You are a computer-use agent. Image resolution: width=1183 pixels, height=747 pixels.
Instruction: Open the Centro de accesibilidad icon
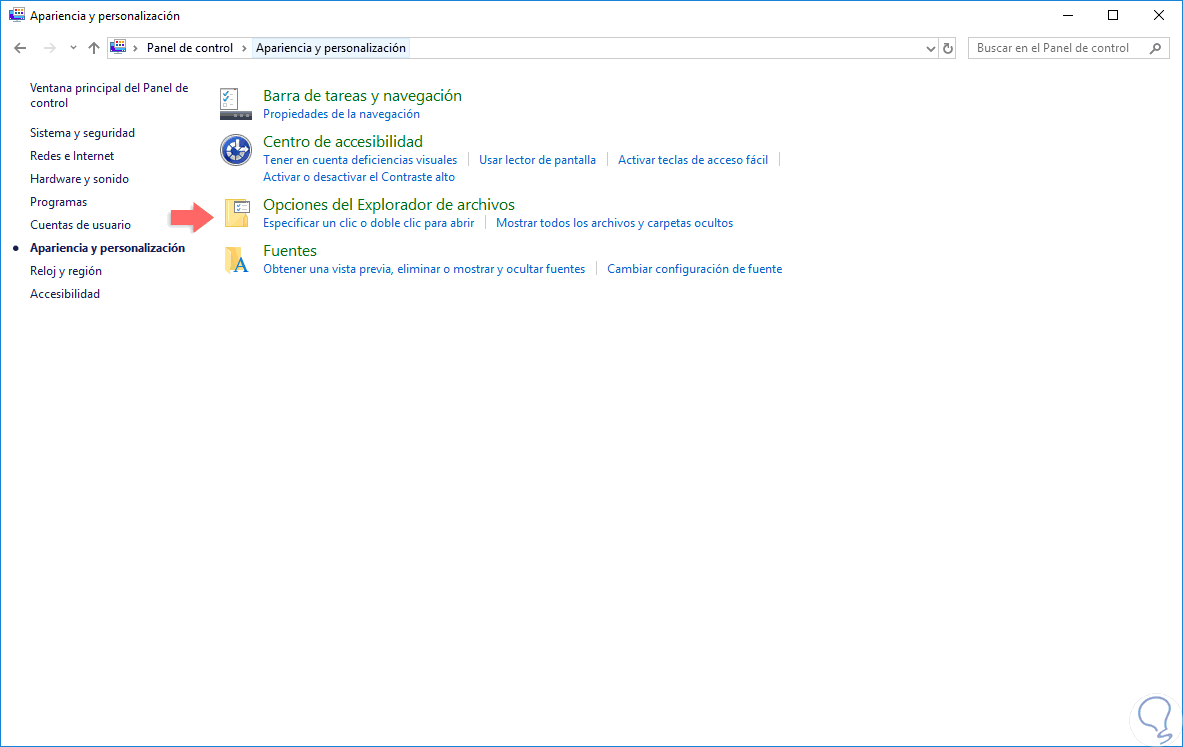pos(235,149)
